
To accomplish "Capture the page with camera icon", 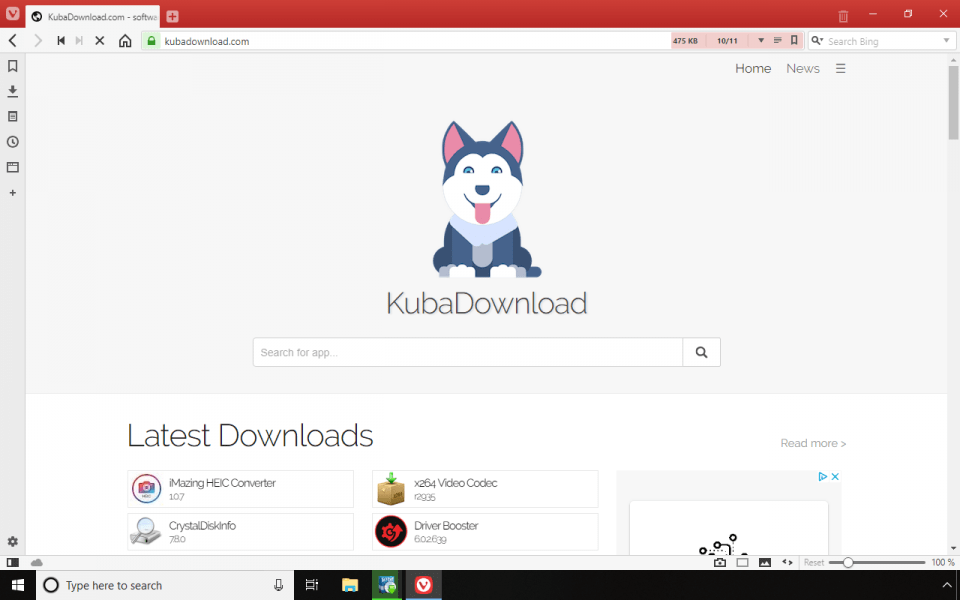I will coord(720,563).
